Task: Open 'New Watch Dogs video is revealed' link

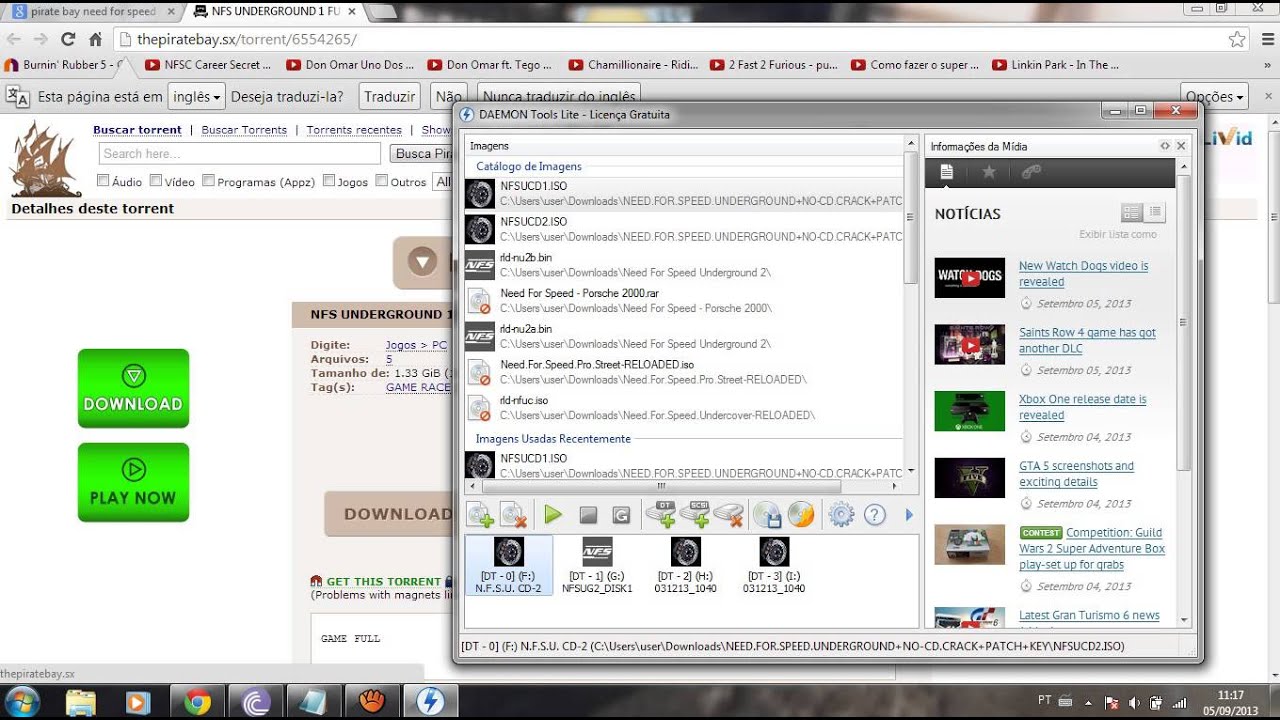Action: [x=1083, y=274]
